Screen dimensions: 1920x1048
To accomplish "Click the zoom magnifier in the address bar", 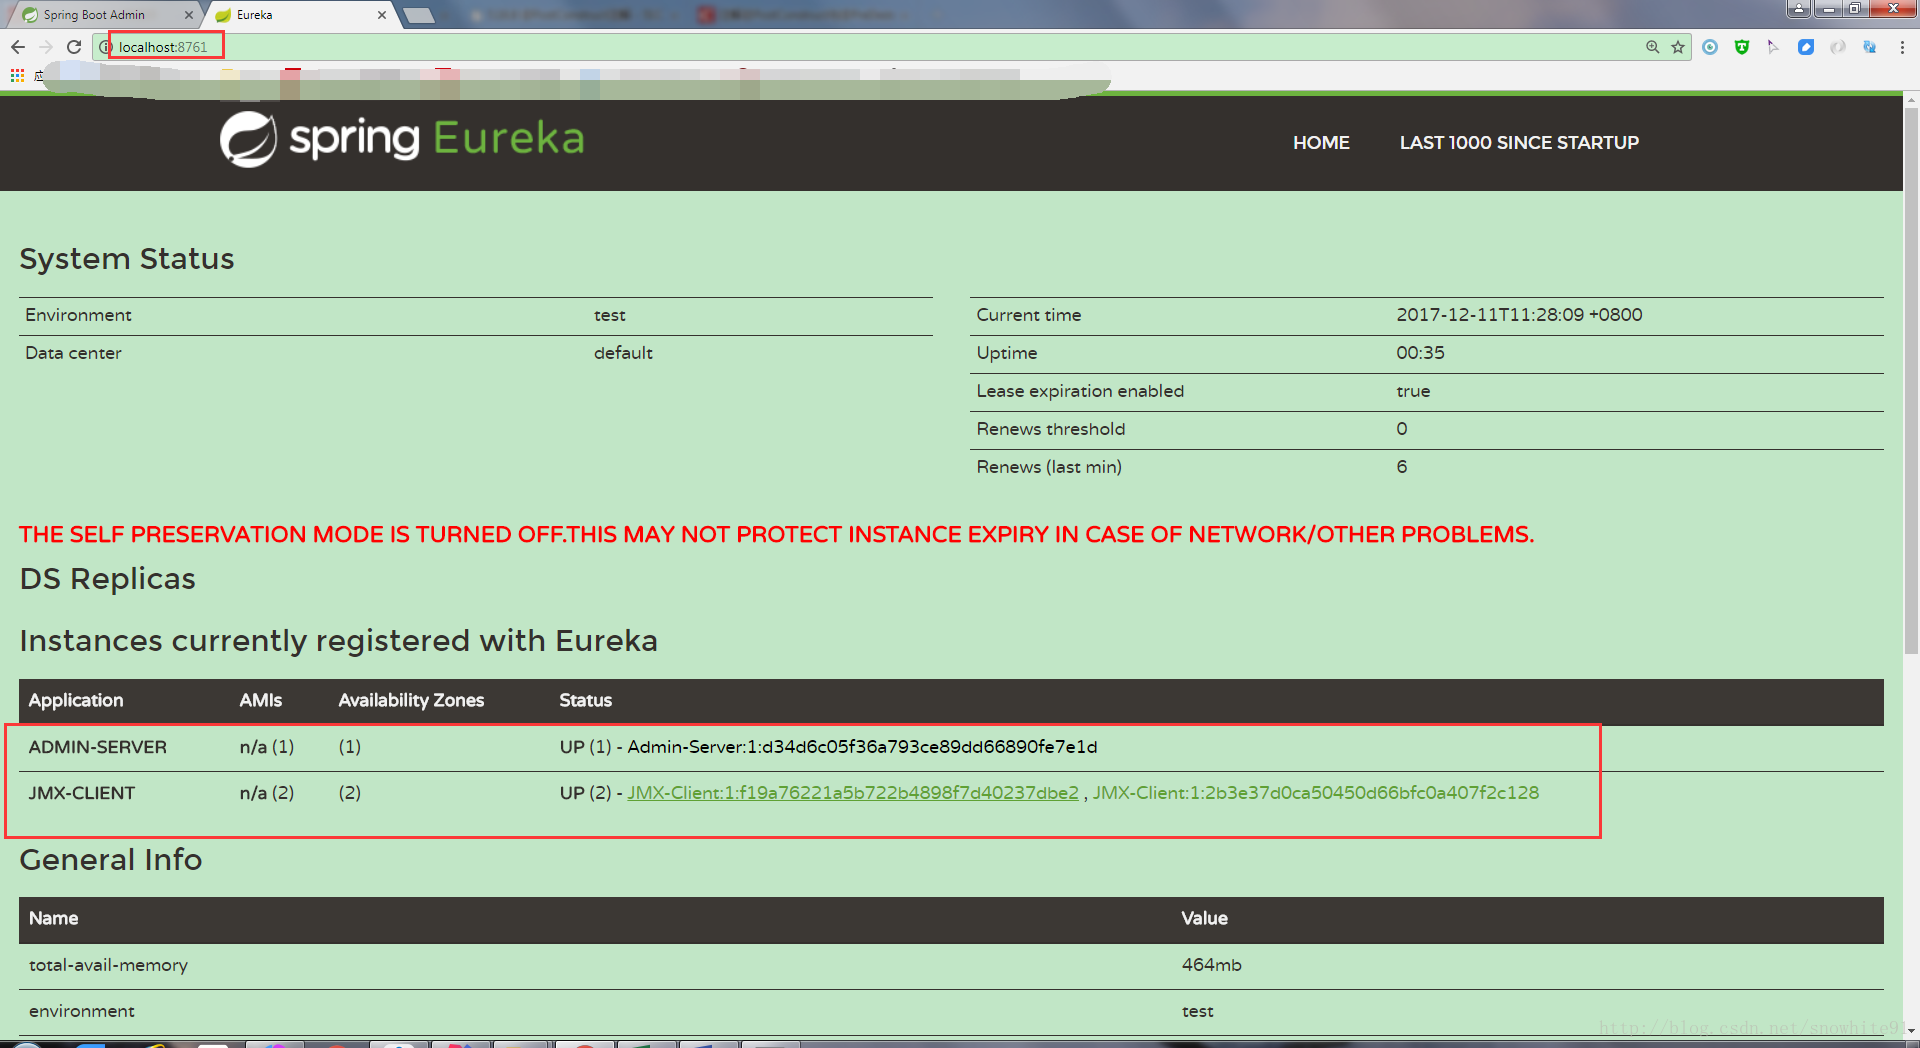I will point(1652,47).
